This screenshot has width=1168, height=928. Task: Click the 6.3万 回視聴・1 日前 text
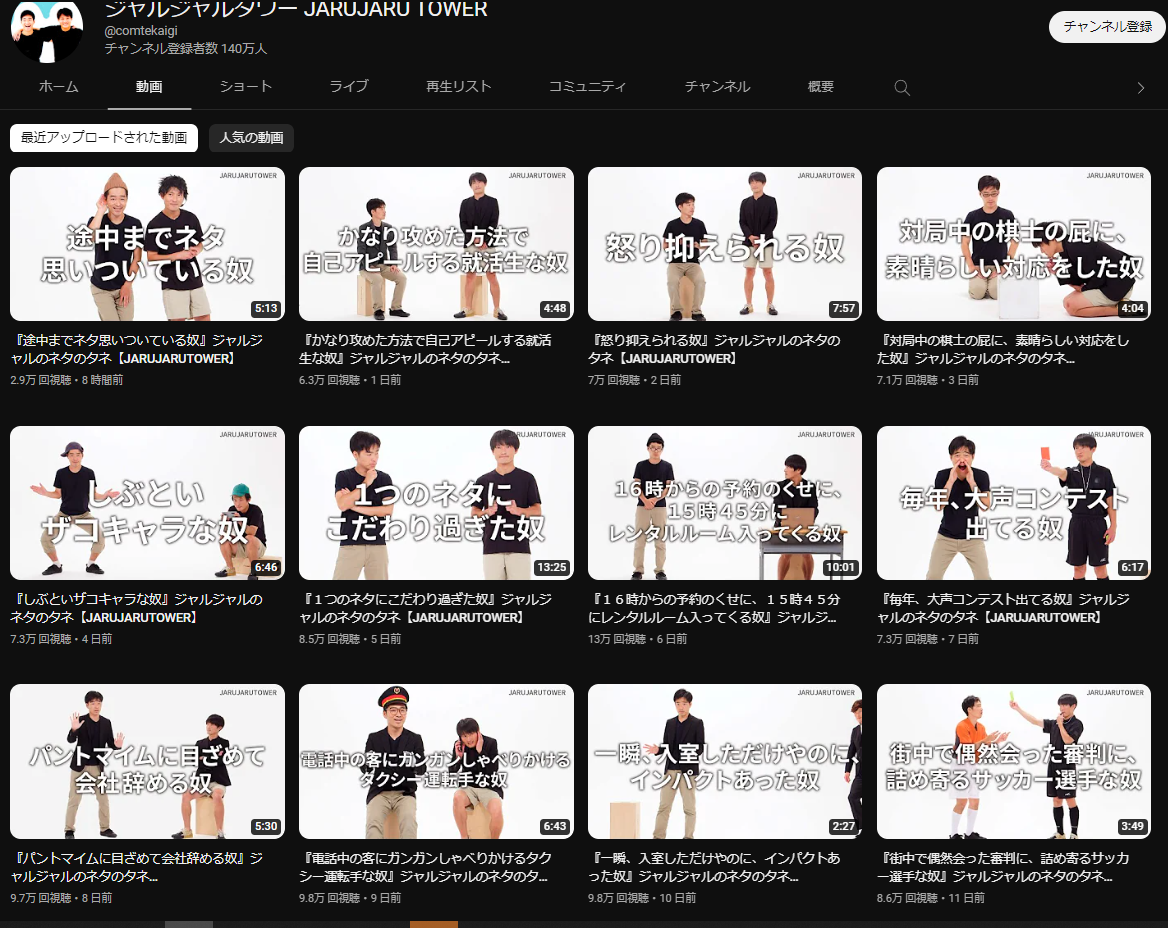350,380
